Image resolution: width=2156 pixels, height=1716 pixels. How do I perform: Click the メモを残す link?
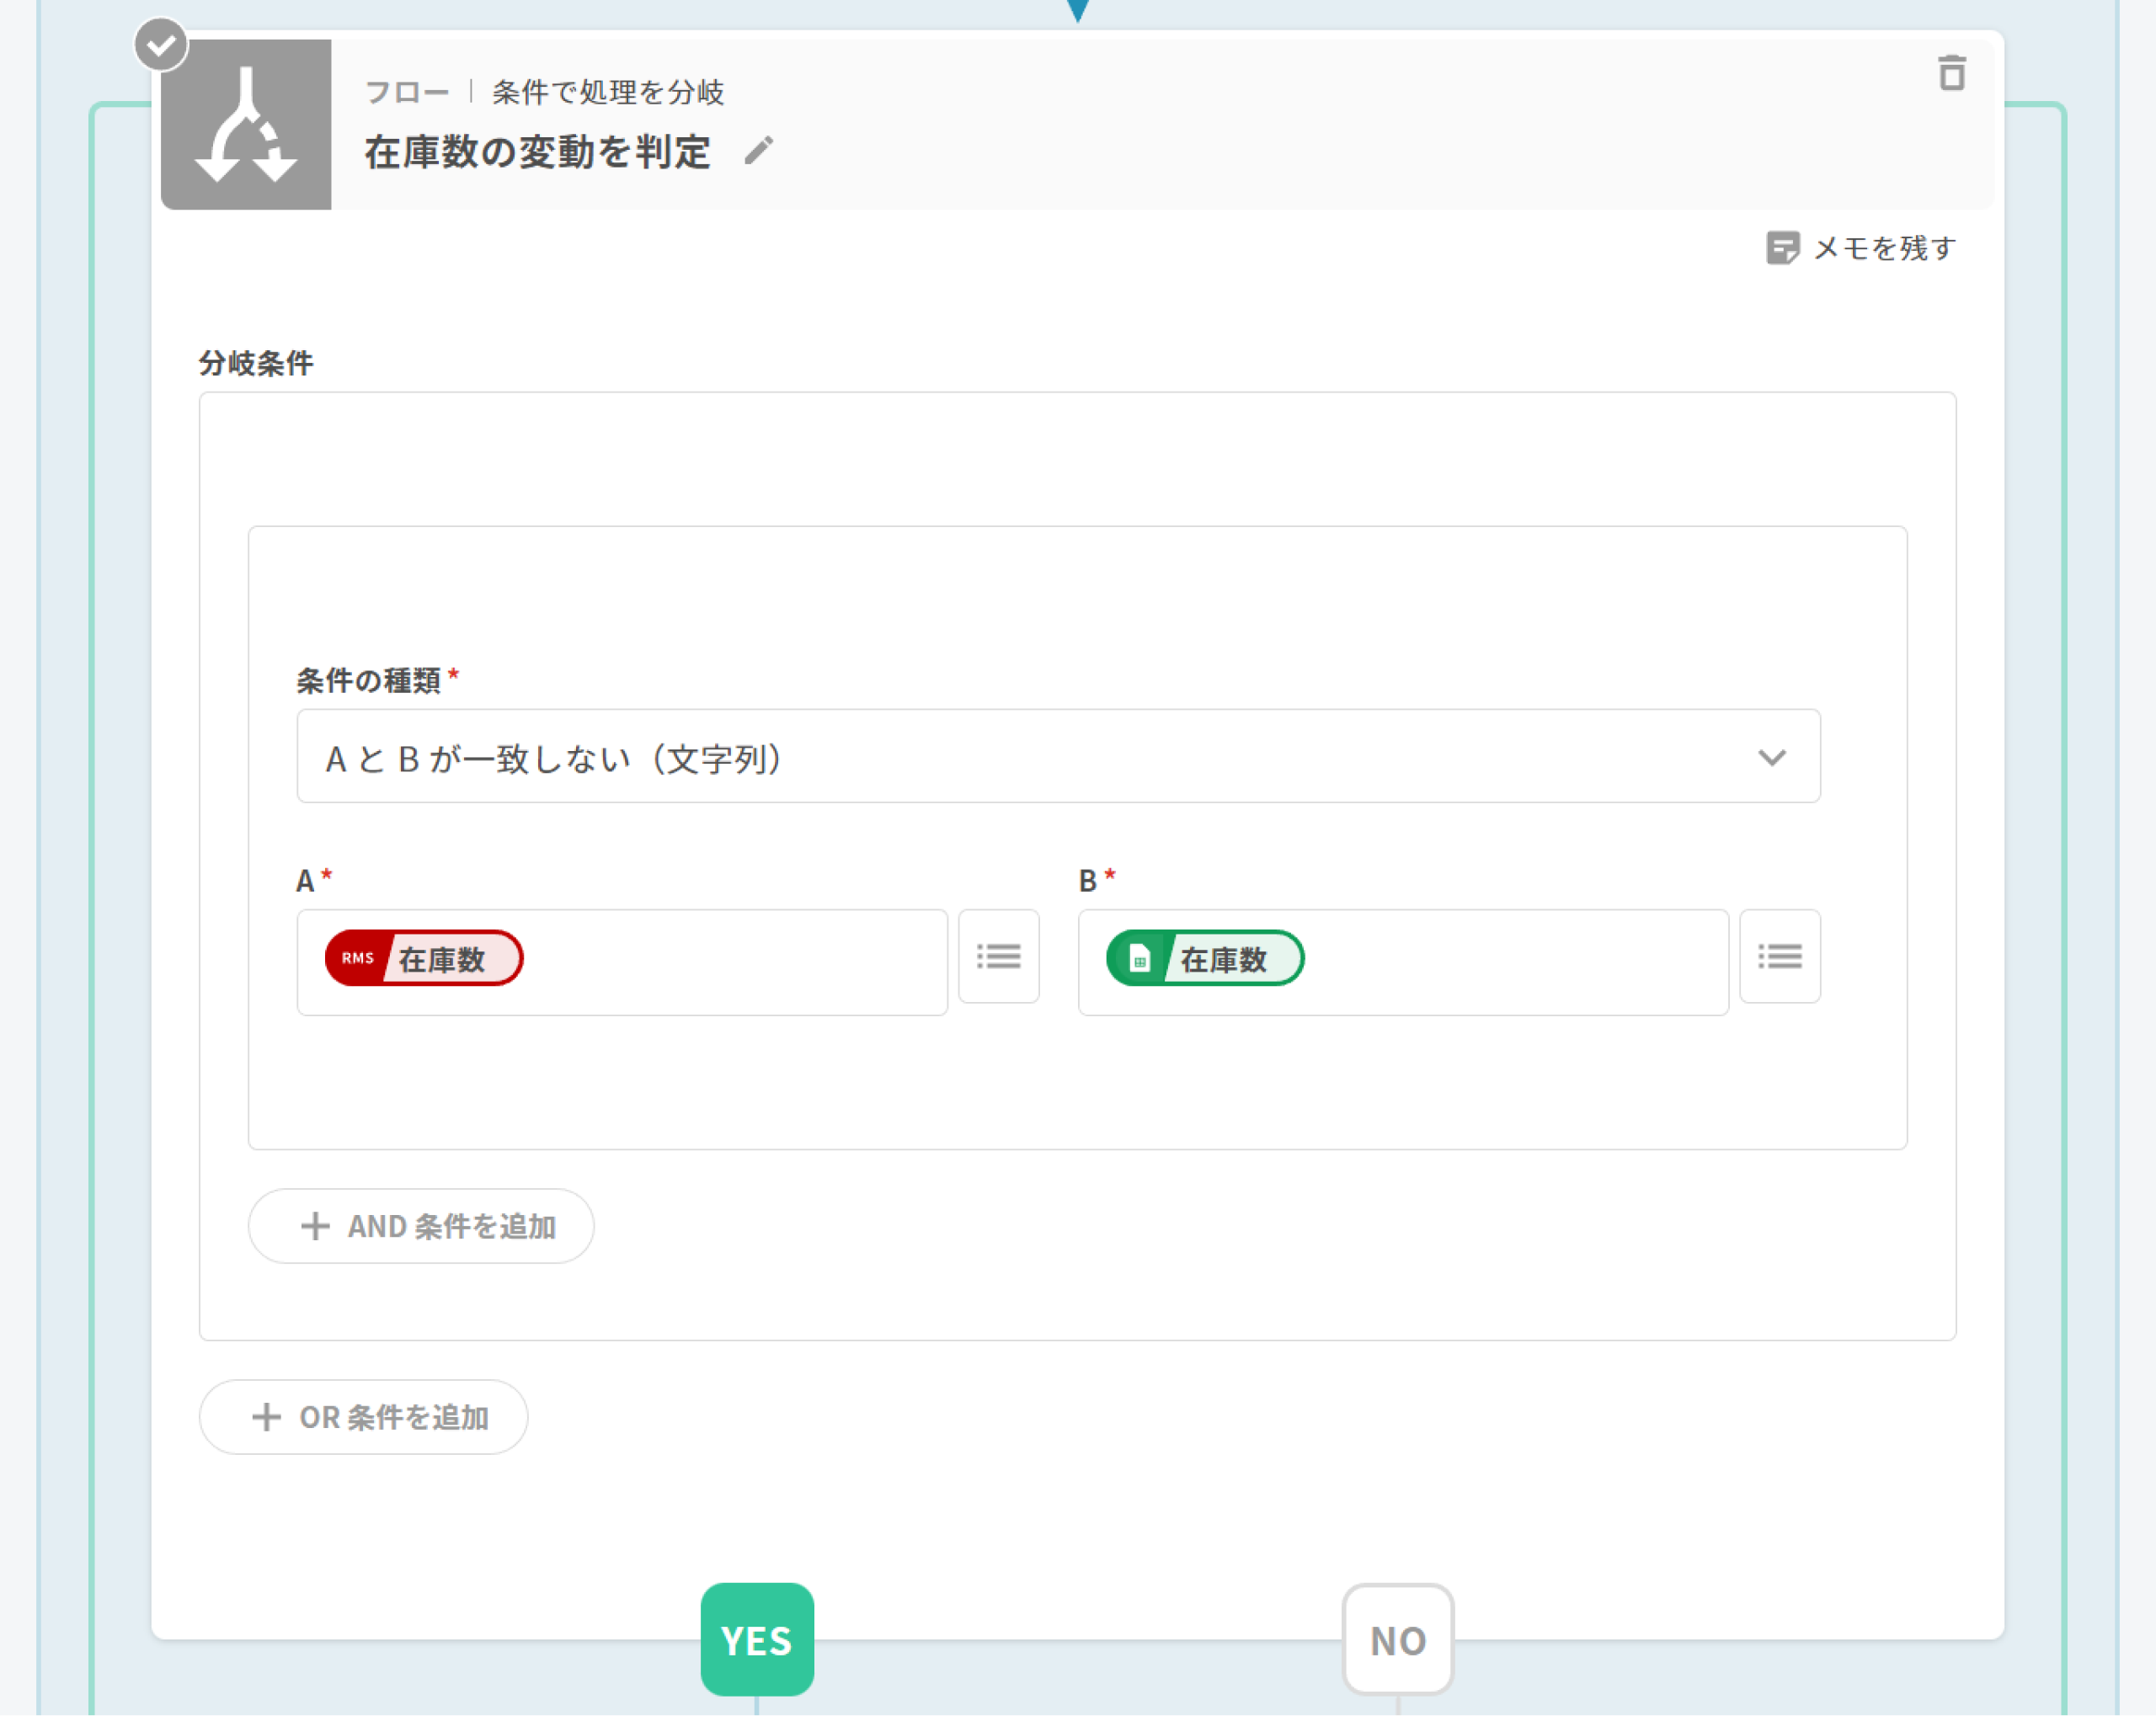click(x=1884, y=247)
